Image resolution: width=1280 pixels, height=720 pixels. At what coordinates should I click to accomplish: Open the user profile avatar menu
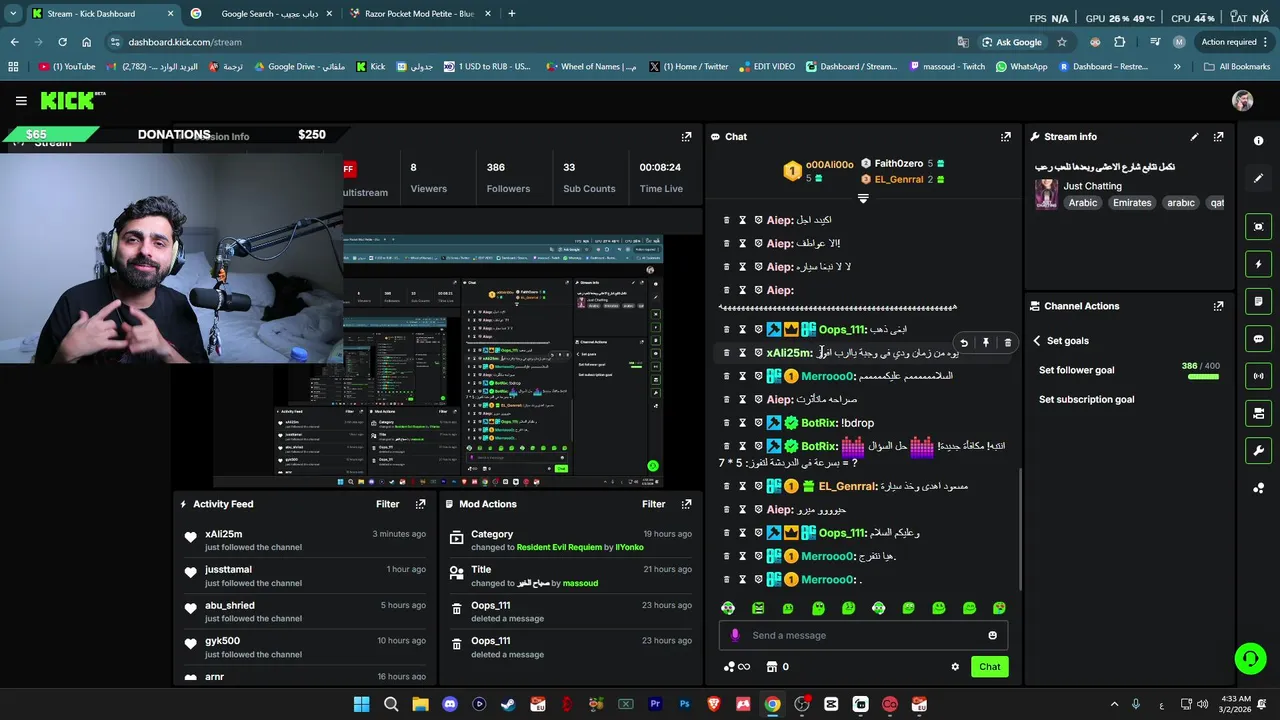point(1243,101)
